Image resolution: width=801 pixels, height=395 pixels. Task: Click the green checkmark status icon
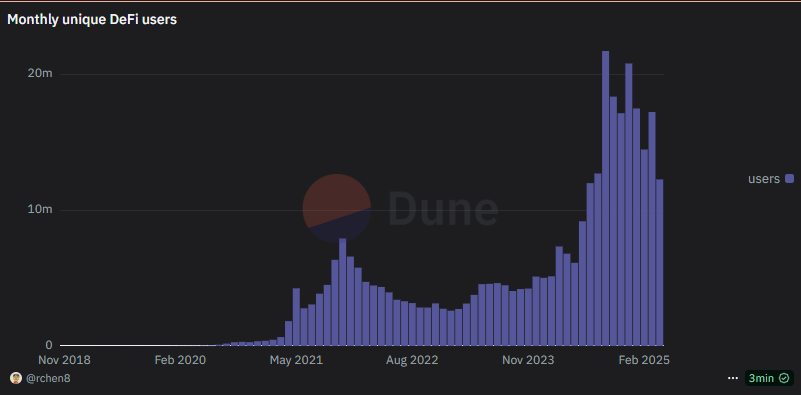coord(784,378)
